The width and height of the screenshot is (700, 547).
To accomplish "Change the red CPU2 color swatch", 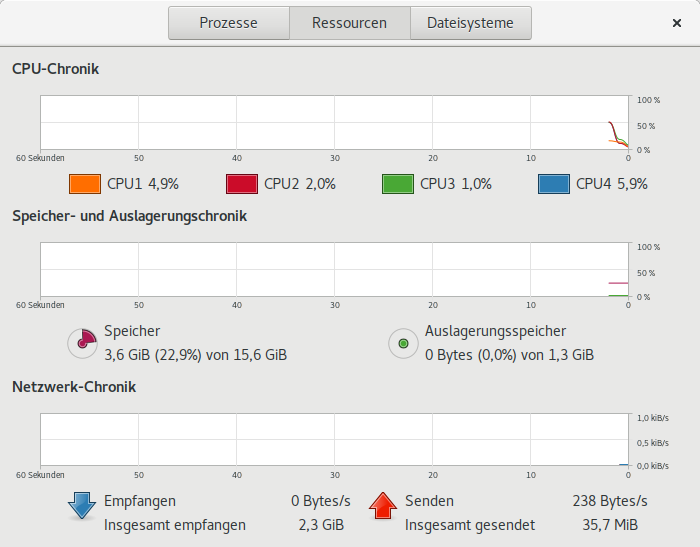I will [x=242, y=184].
